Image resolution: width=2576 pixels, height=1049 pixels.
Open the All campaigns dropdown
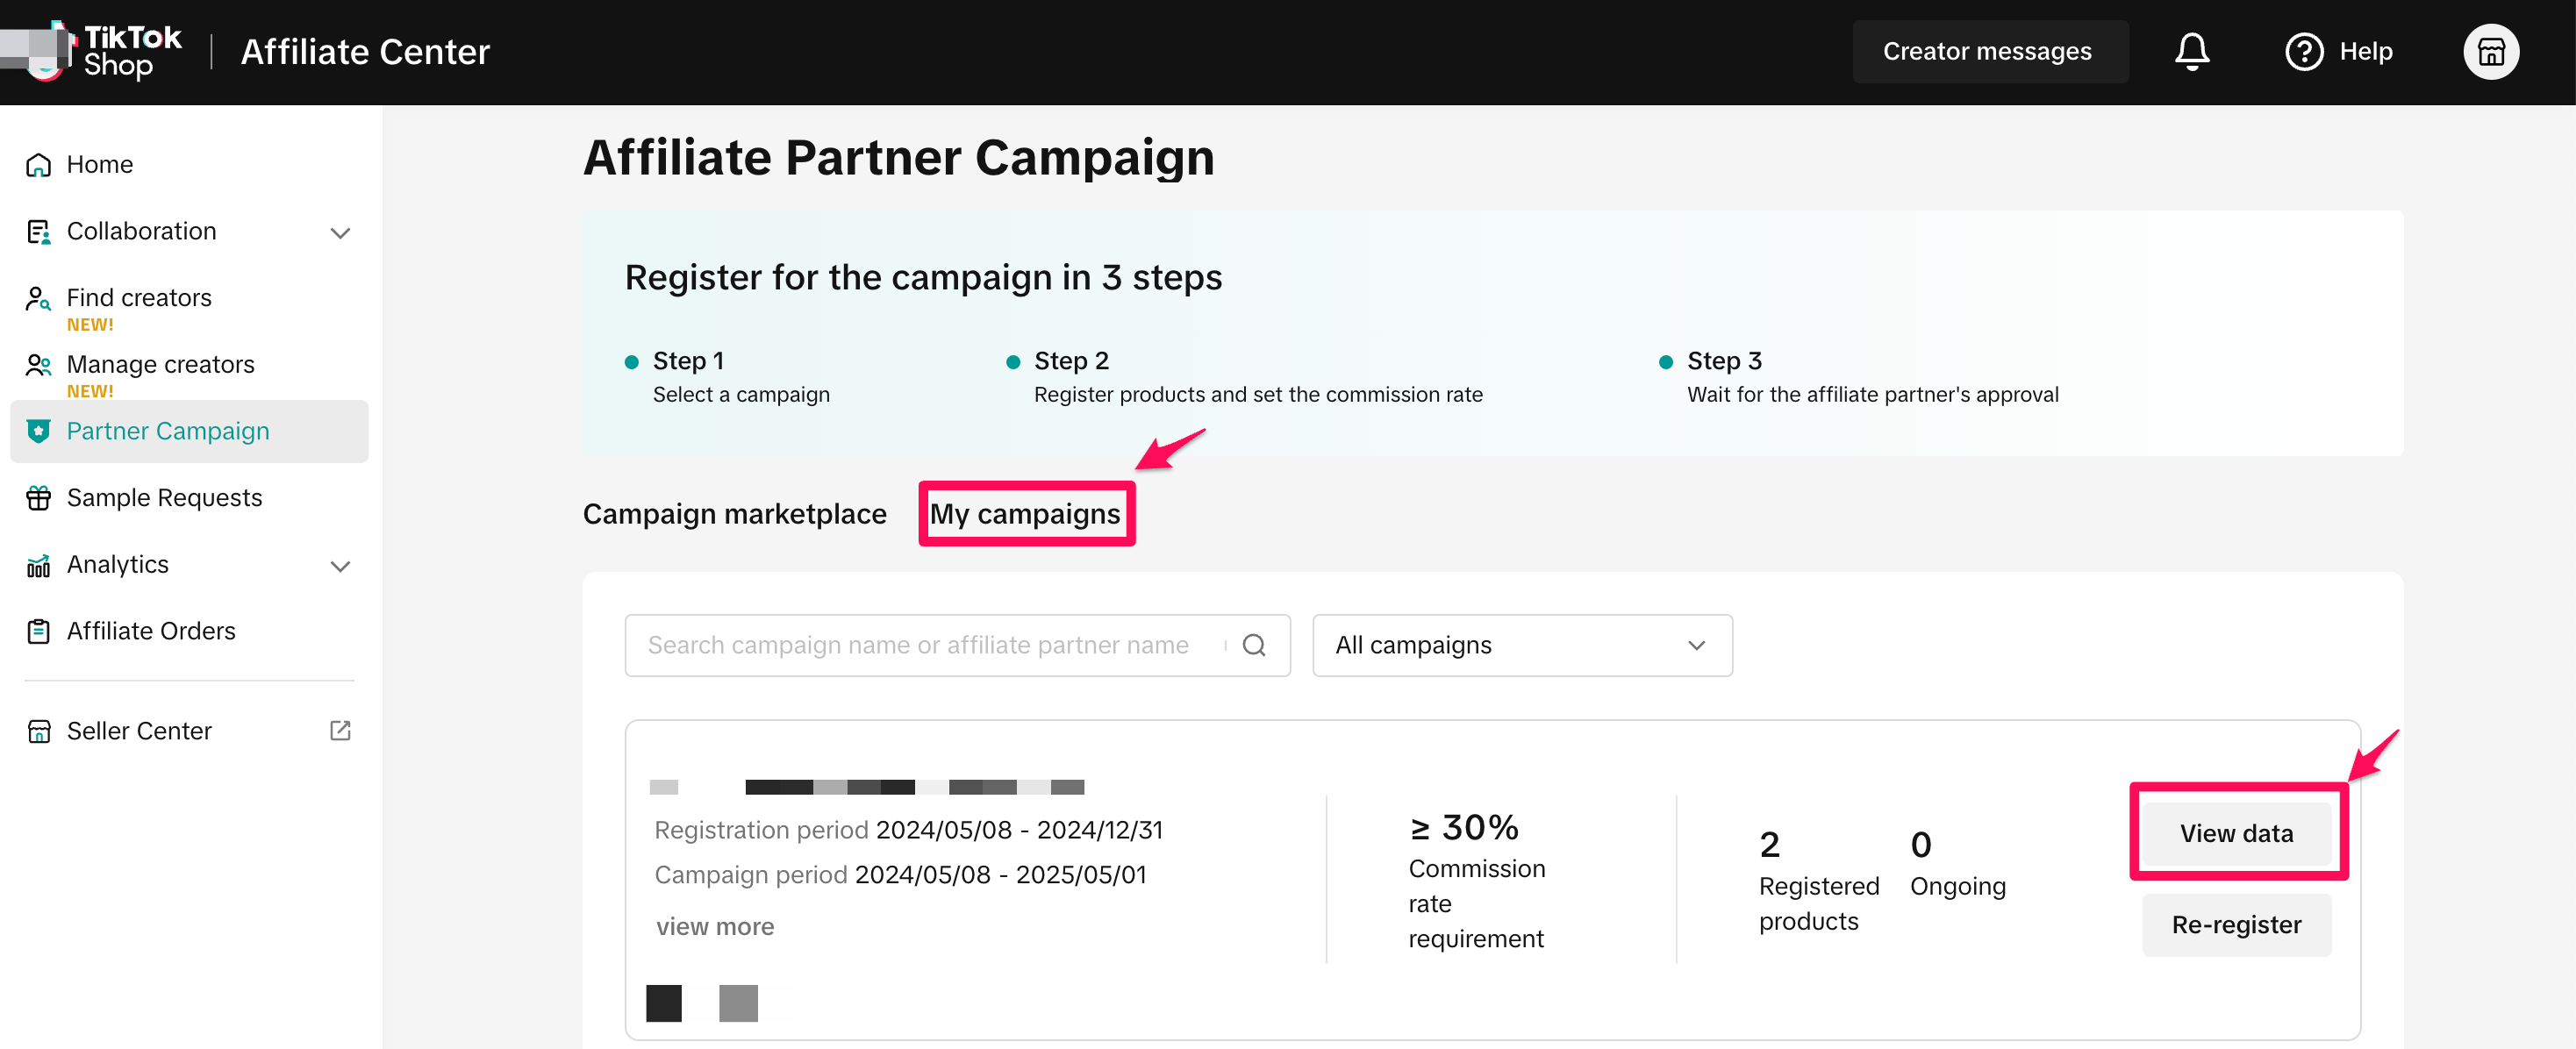(1521, 645)
